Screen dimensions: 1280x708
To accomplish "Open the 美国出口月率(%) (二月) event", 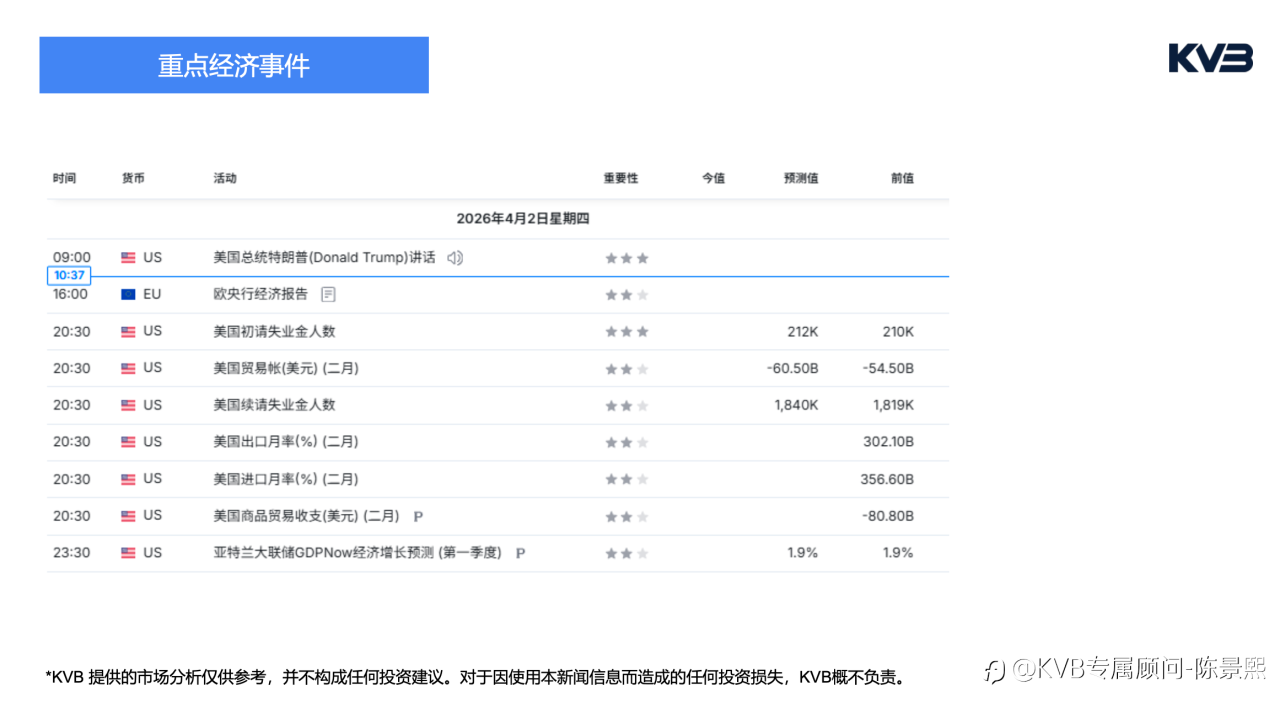I will pos(286,442).
